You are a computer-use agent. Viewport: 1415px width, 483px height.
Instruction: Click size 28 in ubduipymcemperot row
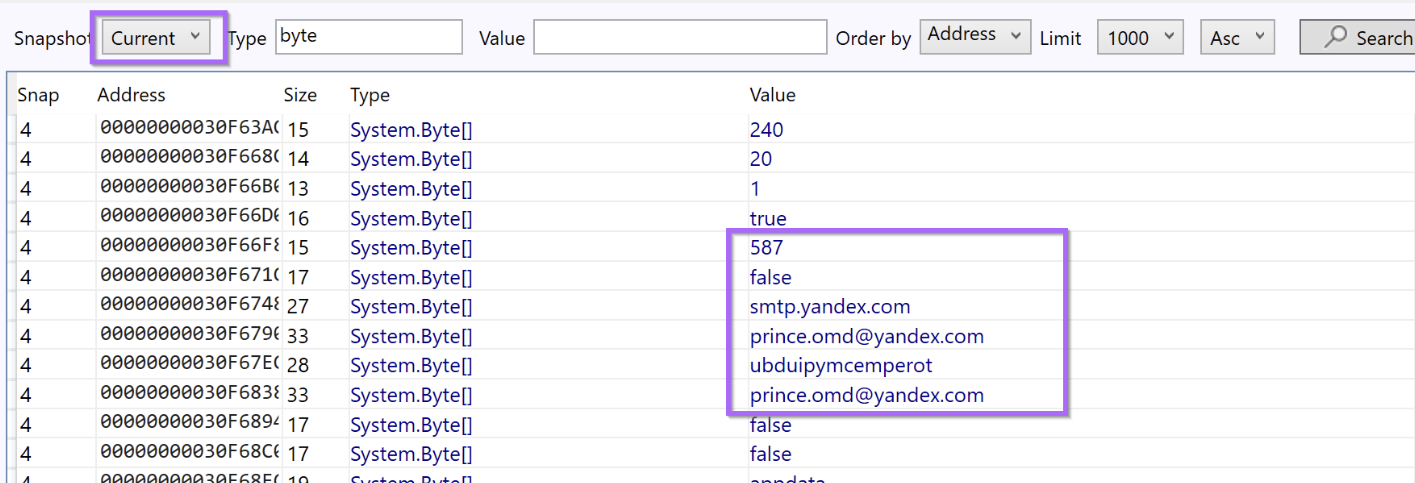click(298, 365)
